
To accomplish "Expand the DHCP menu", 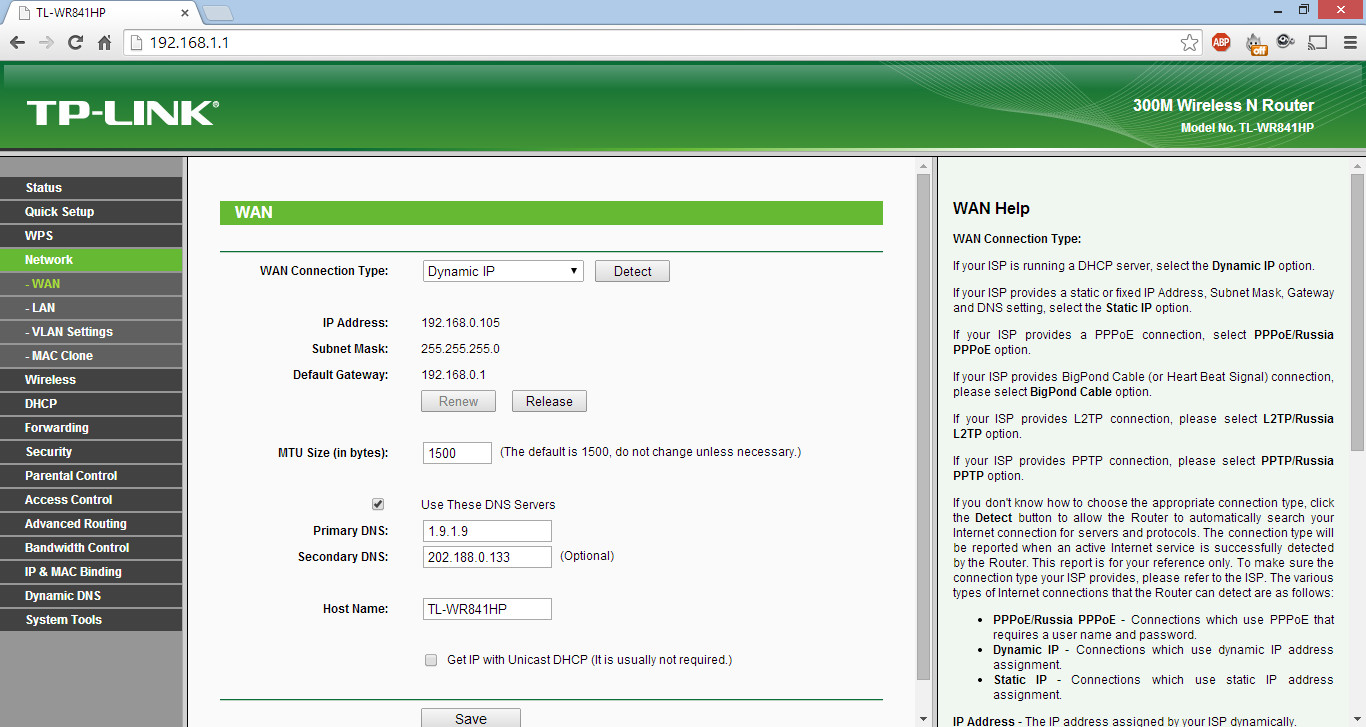I will [x=91, y=404].
